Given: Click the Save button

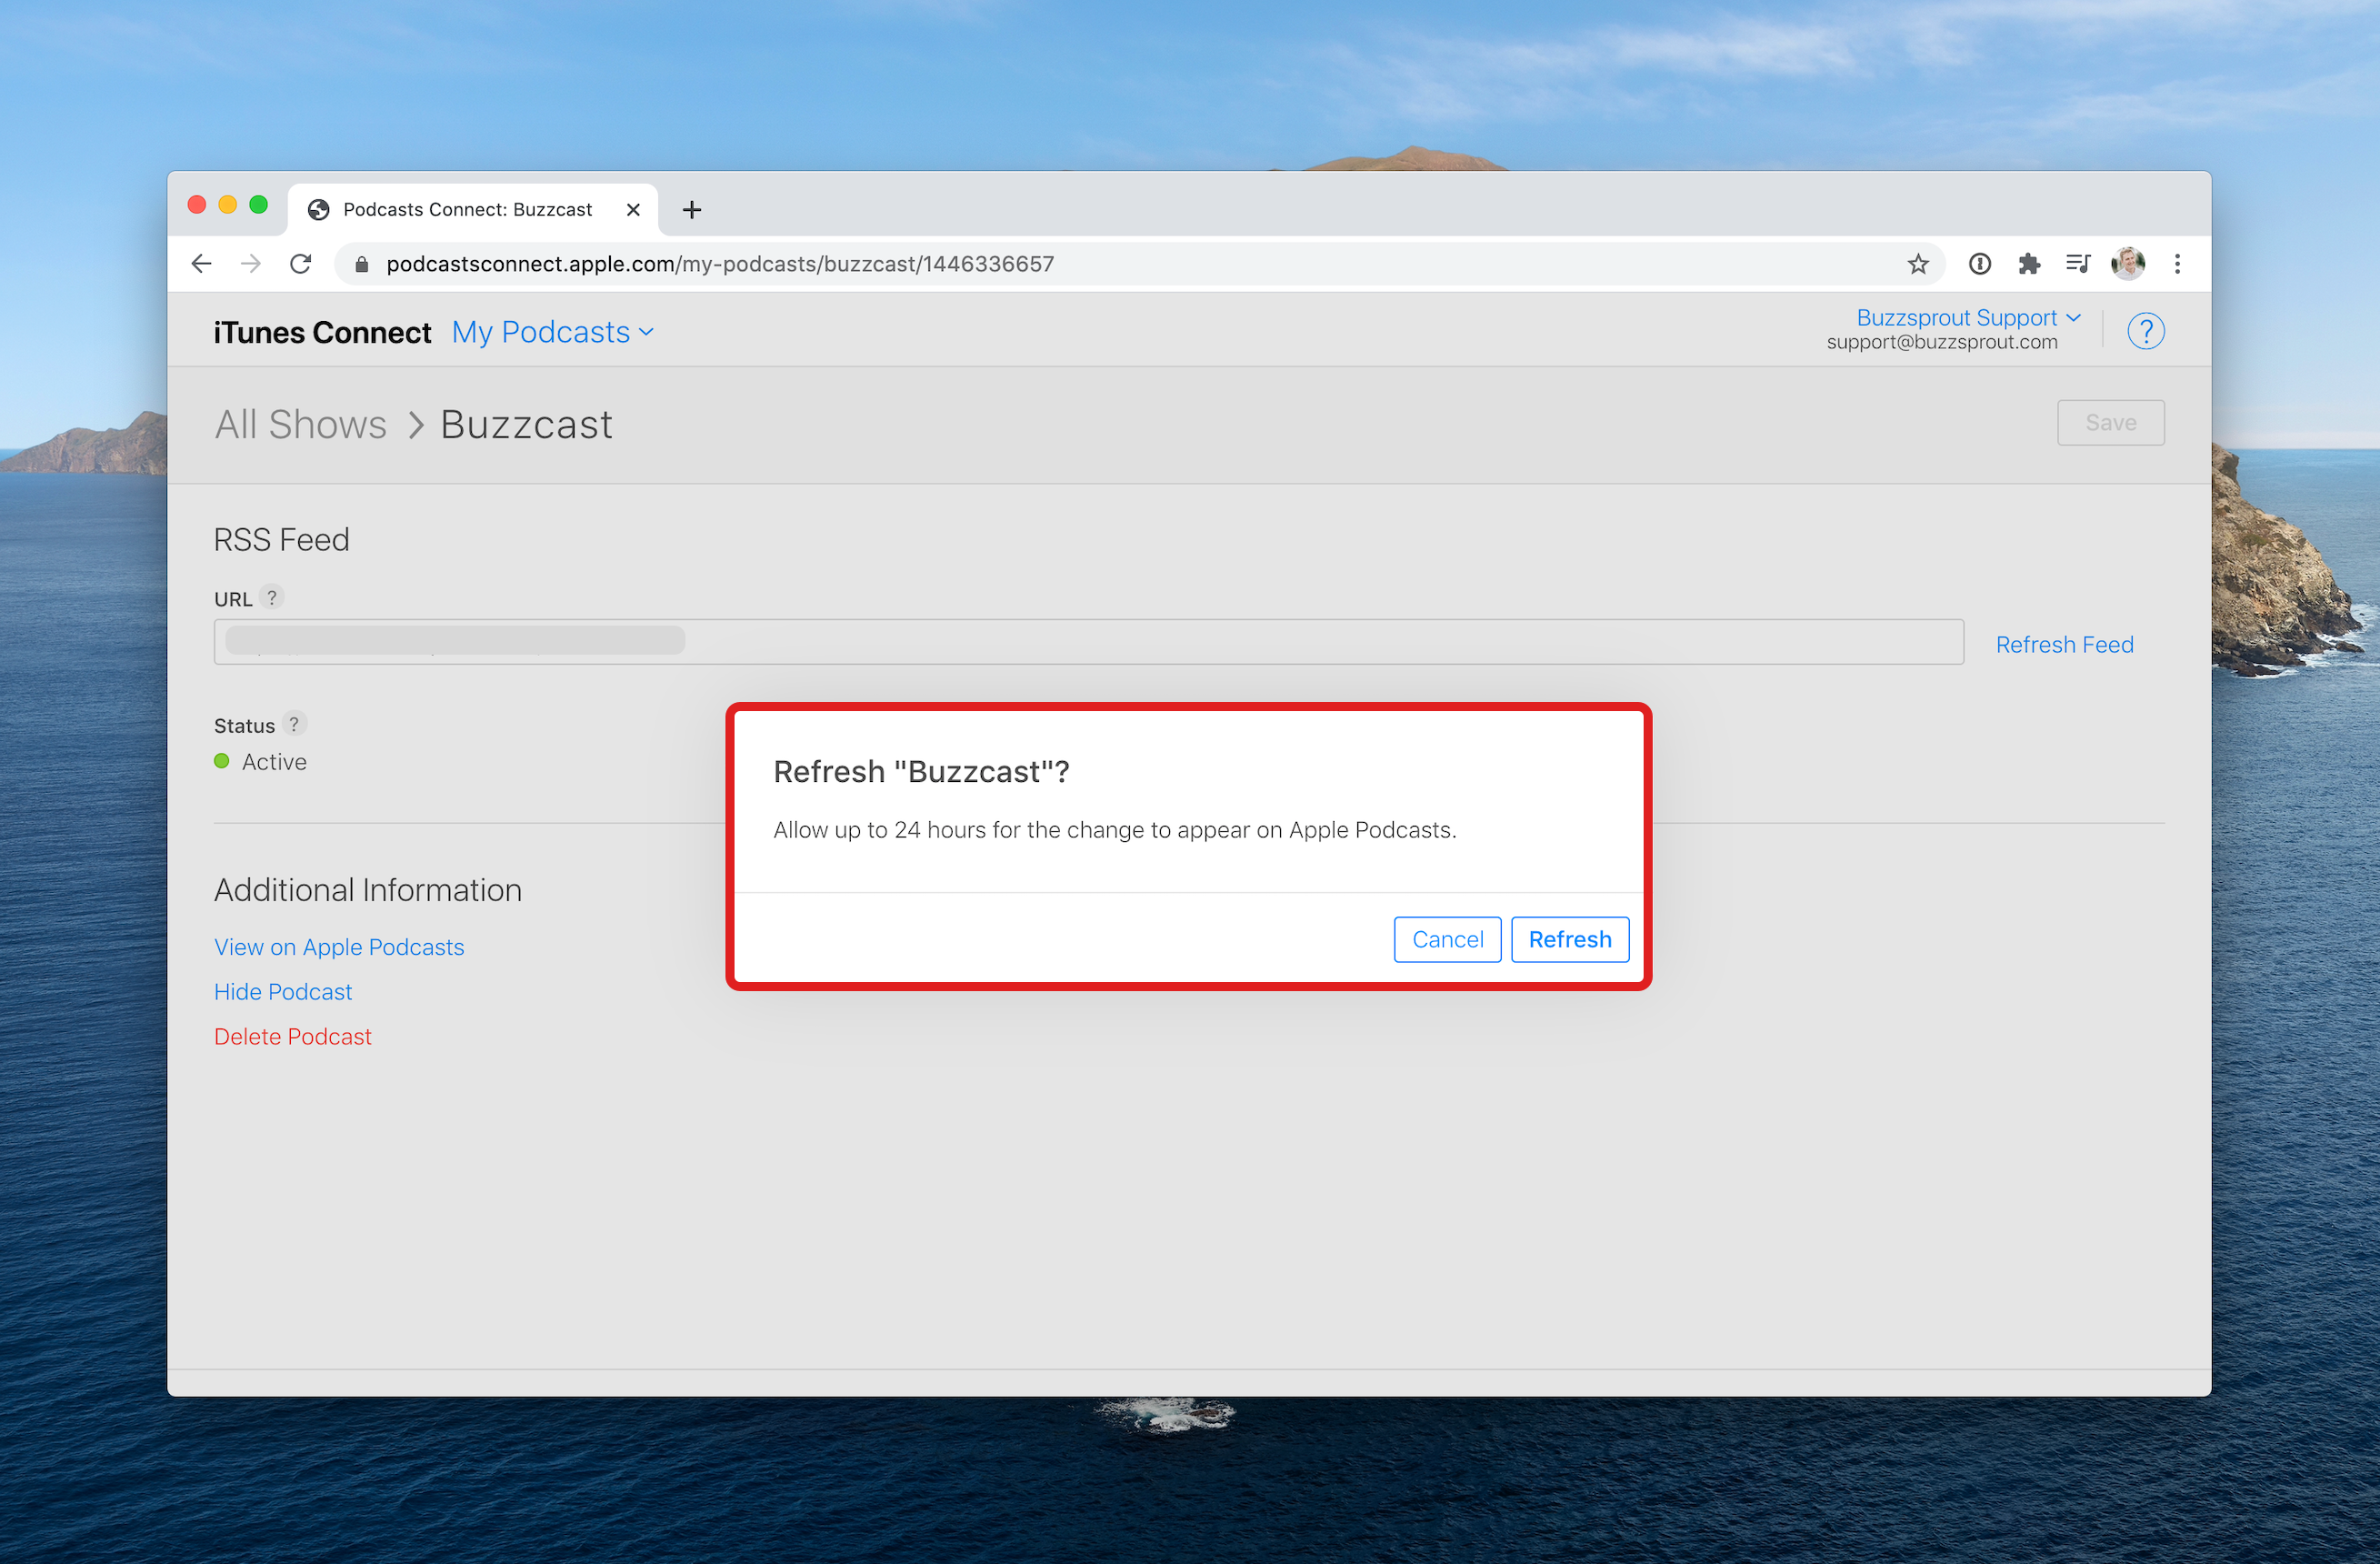Looking at the screenshot, I should point(2110,423).
